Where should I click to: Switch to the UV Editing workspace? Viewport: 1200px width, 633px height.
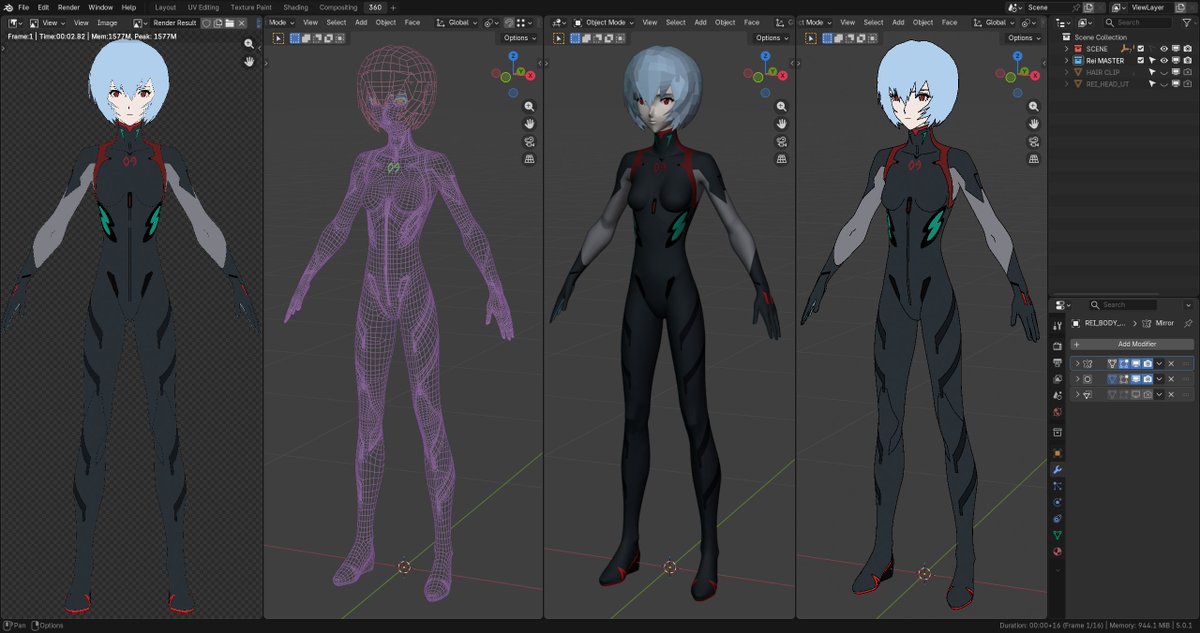tap(203, 7)
